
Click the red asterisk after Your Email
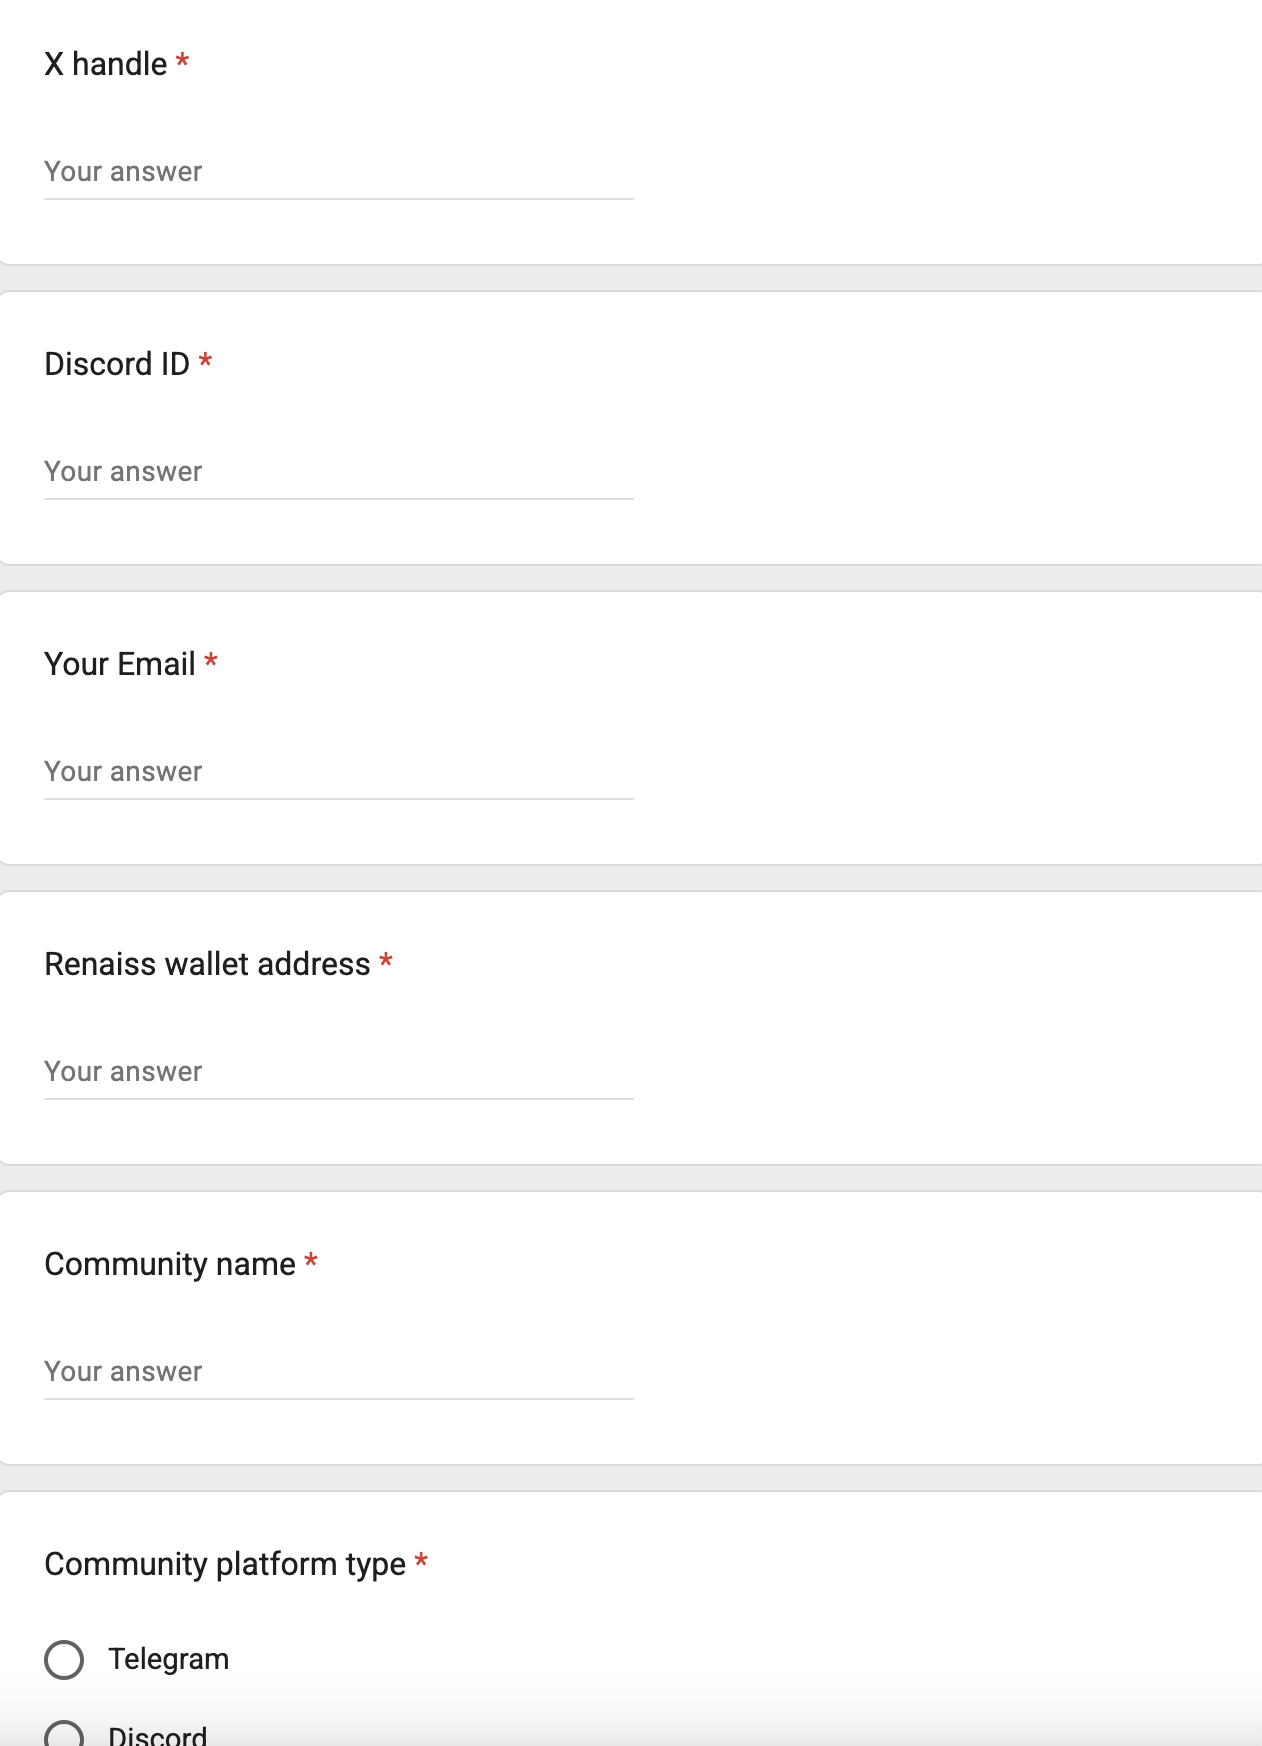(211, 661)
